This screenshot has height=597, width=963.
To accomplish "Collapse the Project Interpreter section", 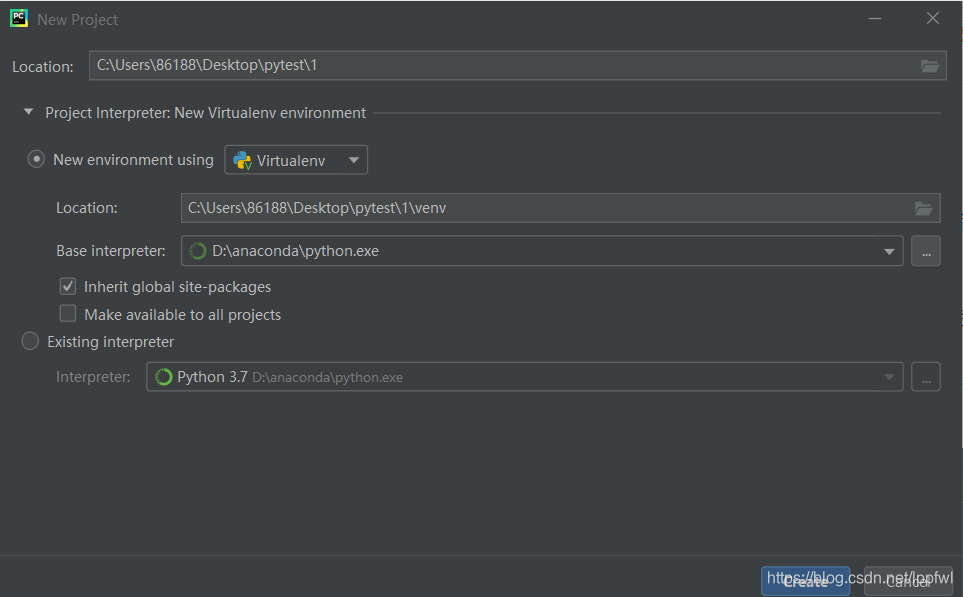I will (x=28, y=112).
